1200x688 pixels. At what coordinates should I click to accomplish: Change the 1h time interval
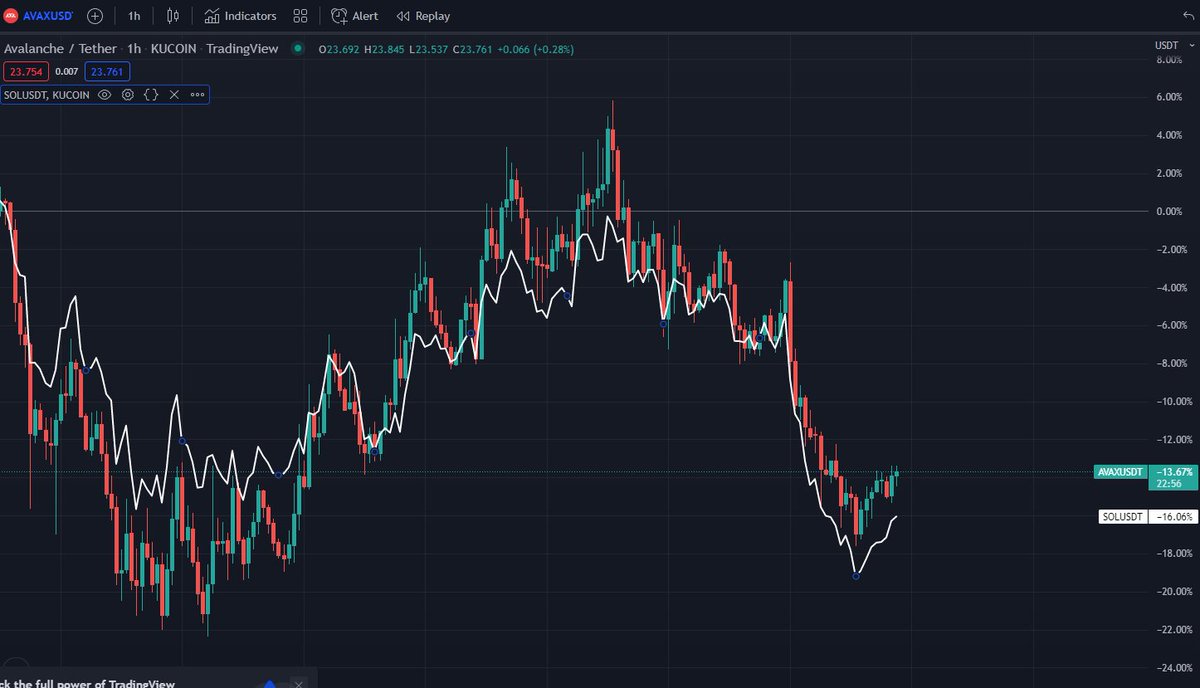tap(134, 16)
